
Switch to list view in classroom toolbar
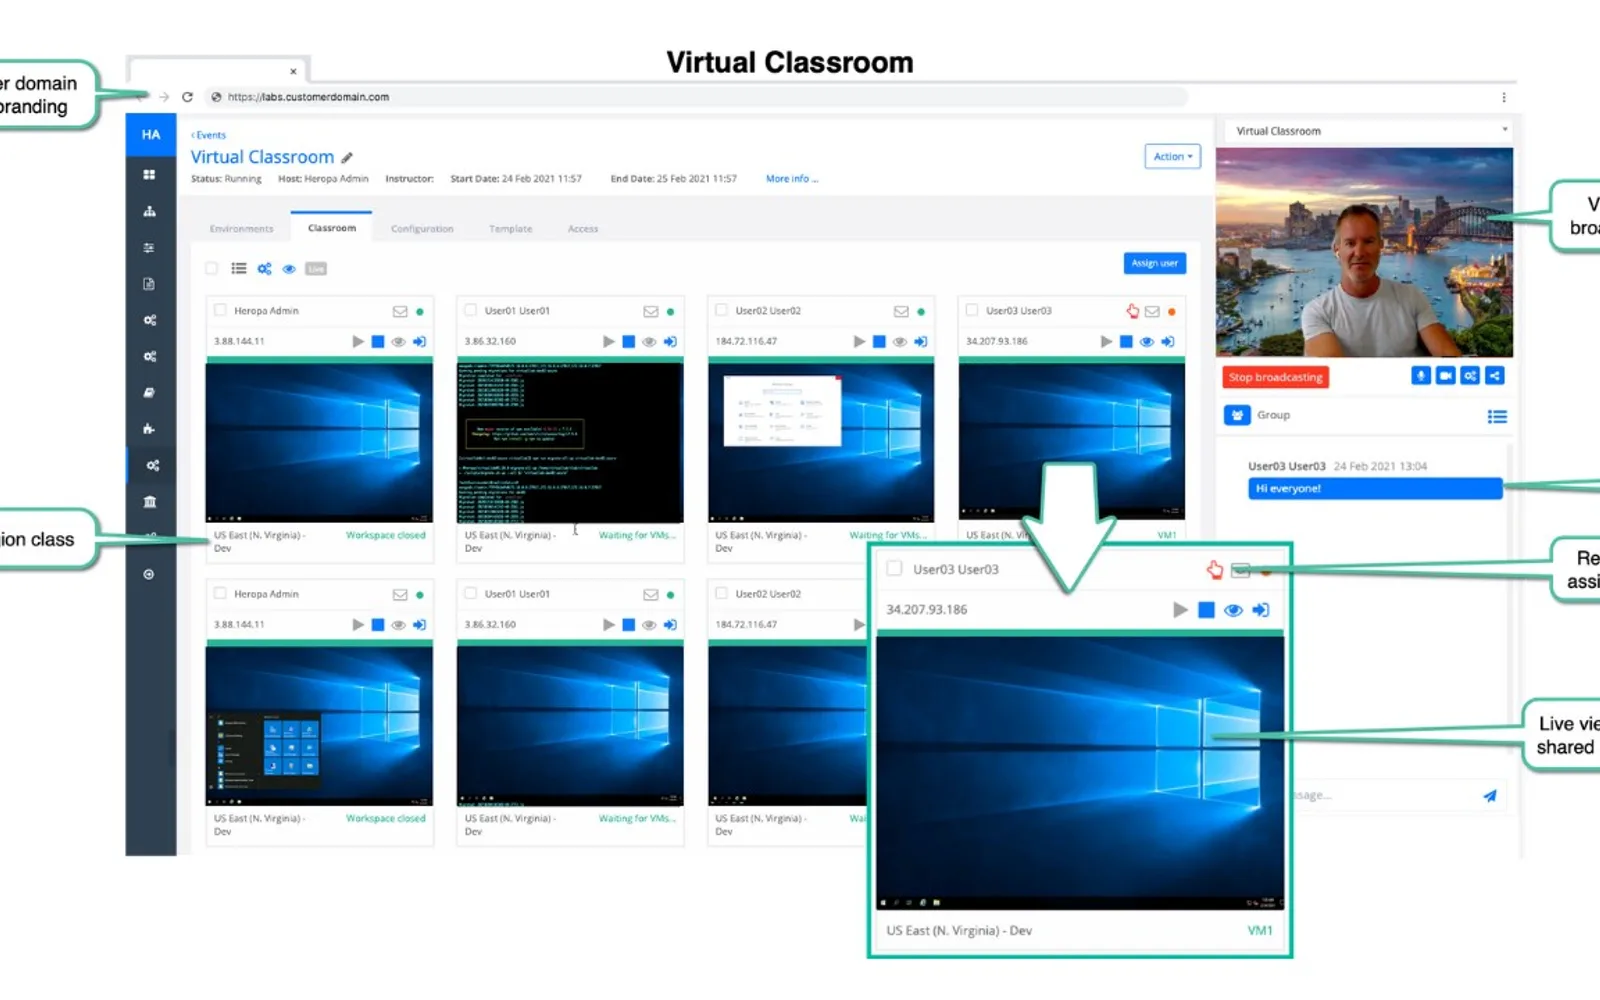[x=239, y=268]
